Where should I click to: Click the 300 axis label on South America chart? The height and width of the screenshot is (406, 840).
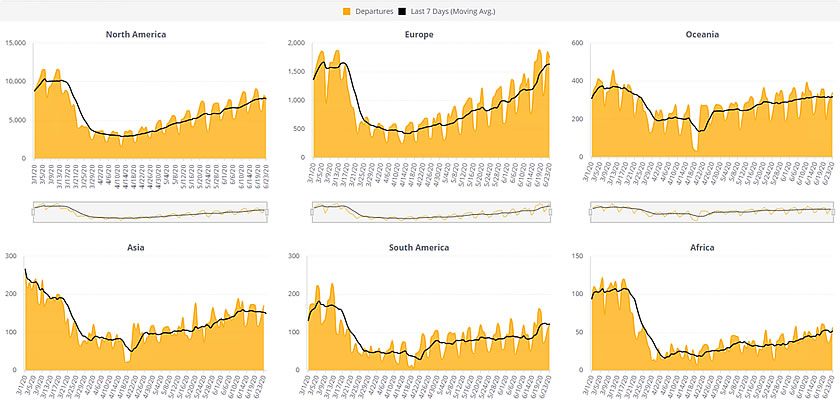pyautogui.click(x=294, y=256)
